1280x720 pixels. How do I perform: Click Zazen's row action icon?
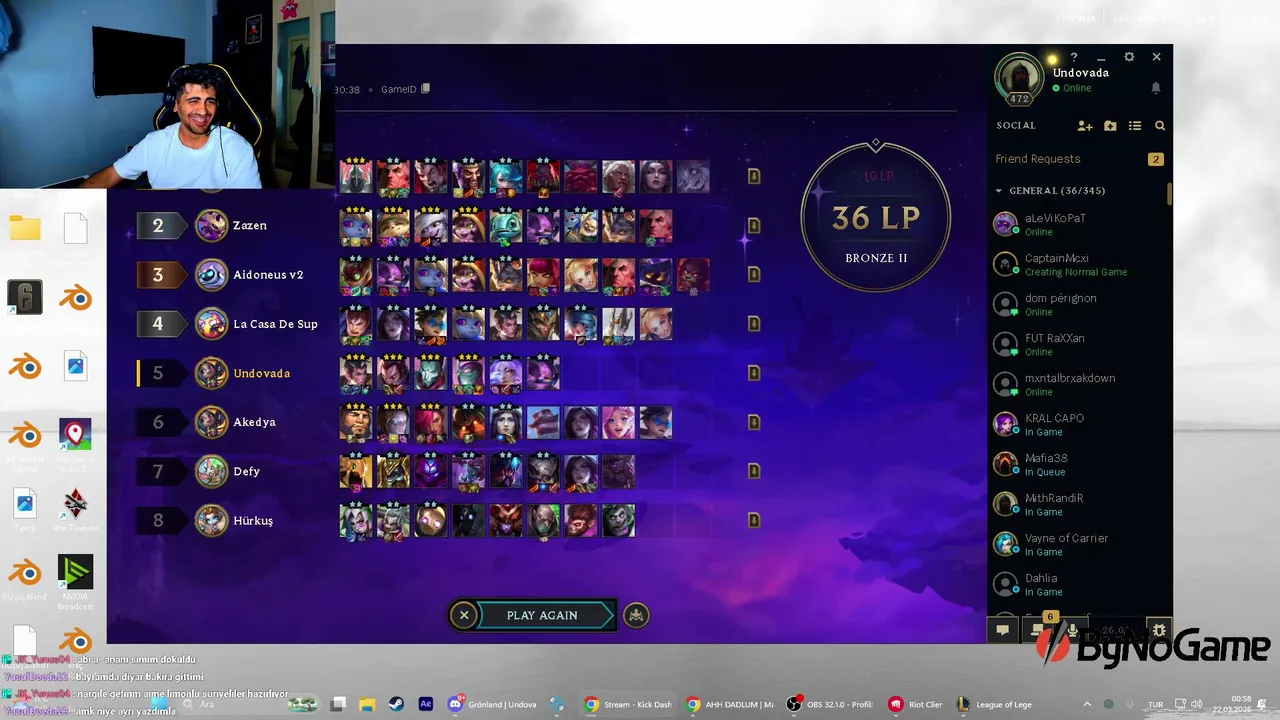pyautogui.click(x=754, y=225)
